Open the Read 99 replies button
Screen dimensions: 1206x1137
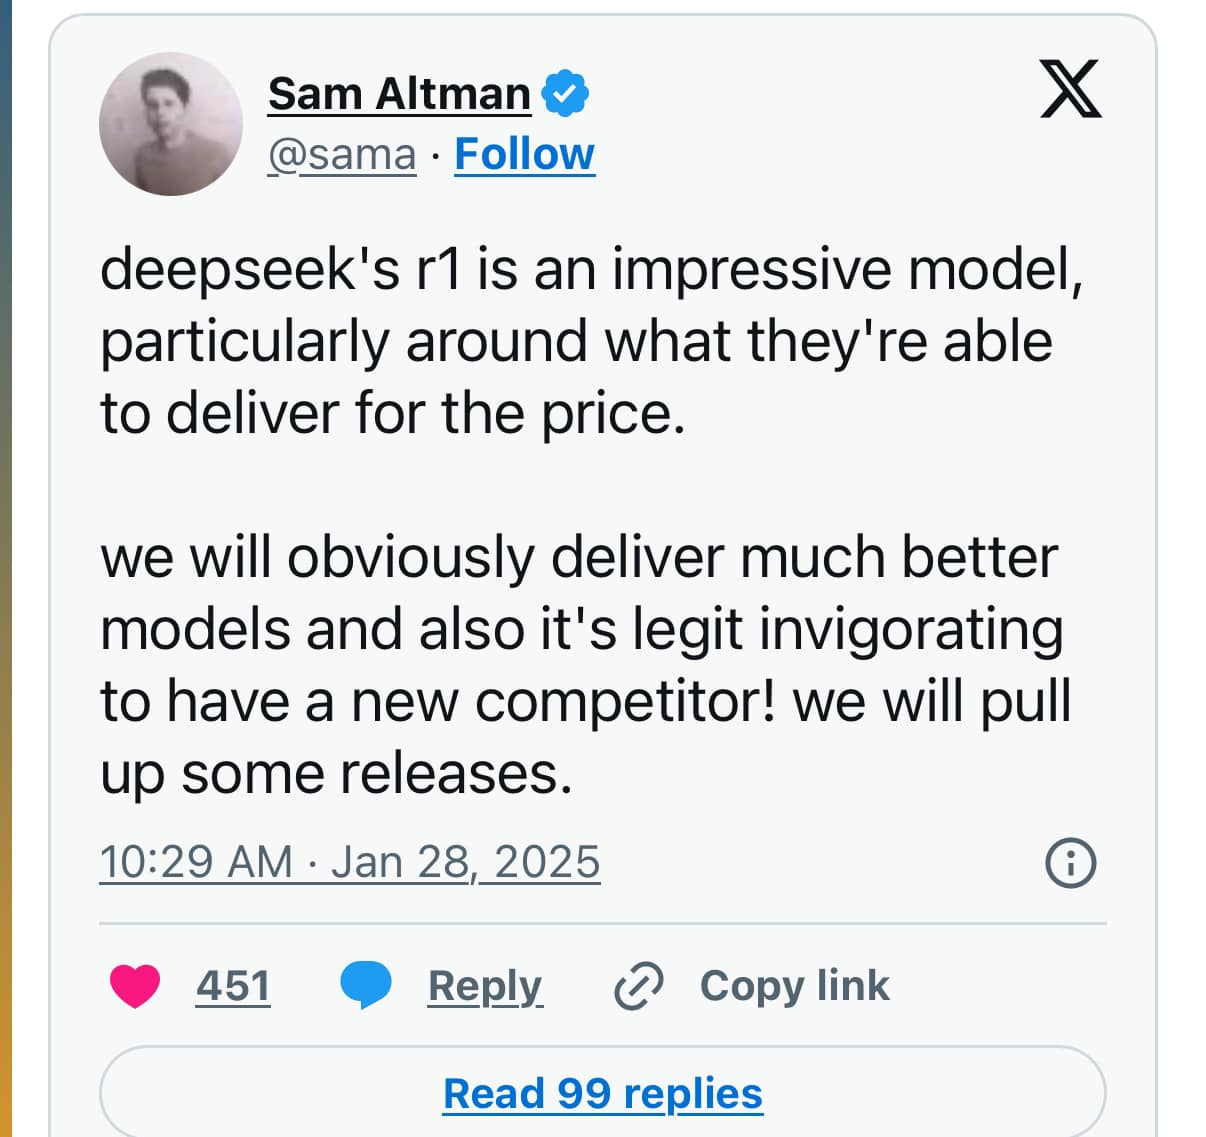(x=602, y=1093)
